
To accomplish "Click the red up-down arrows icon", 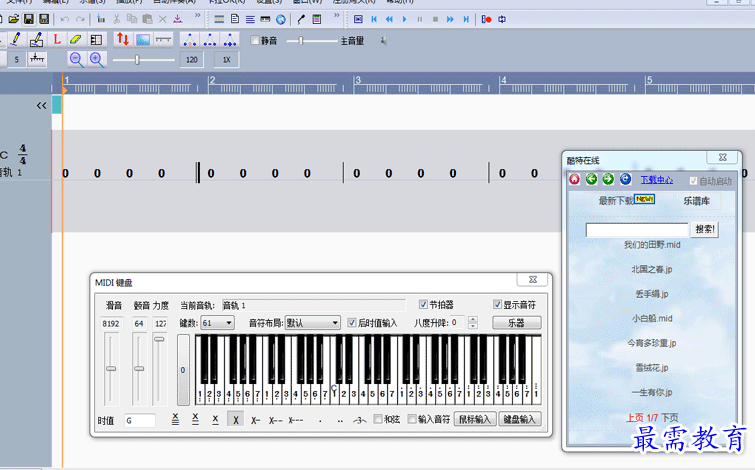I will click(x=123, y=39).
